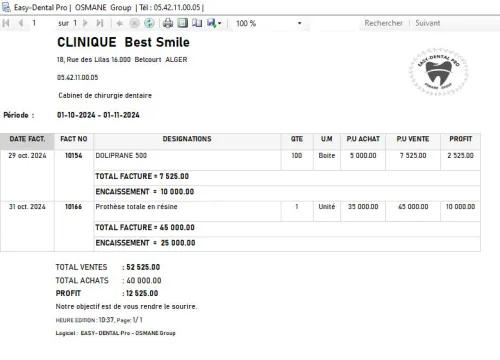500x360 pixels.
Task: Click the U.M column header
Action: point(327,141)
